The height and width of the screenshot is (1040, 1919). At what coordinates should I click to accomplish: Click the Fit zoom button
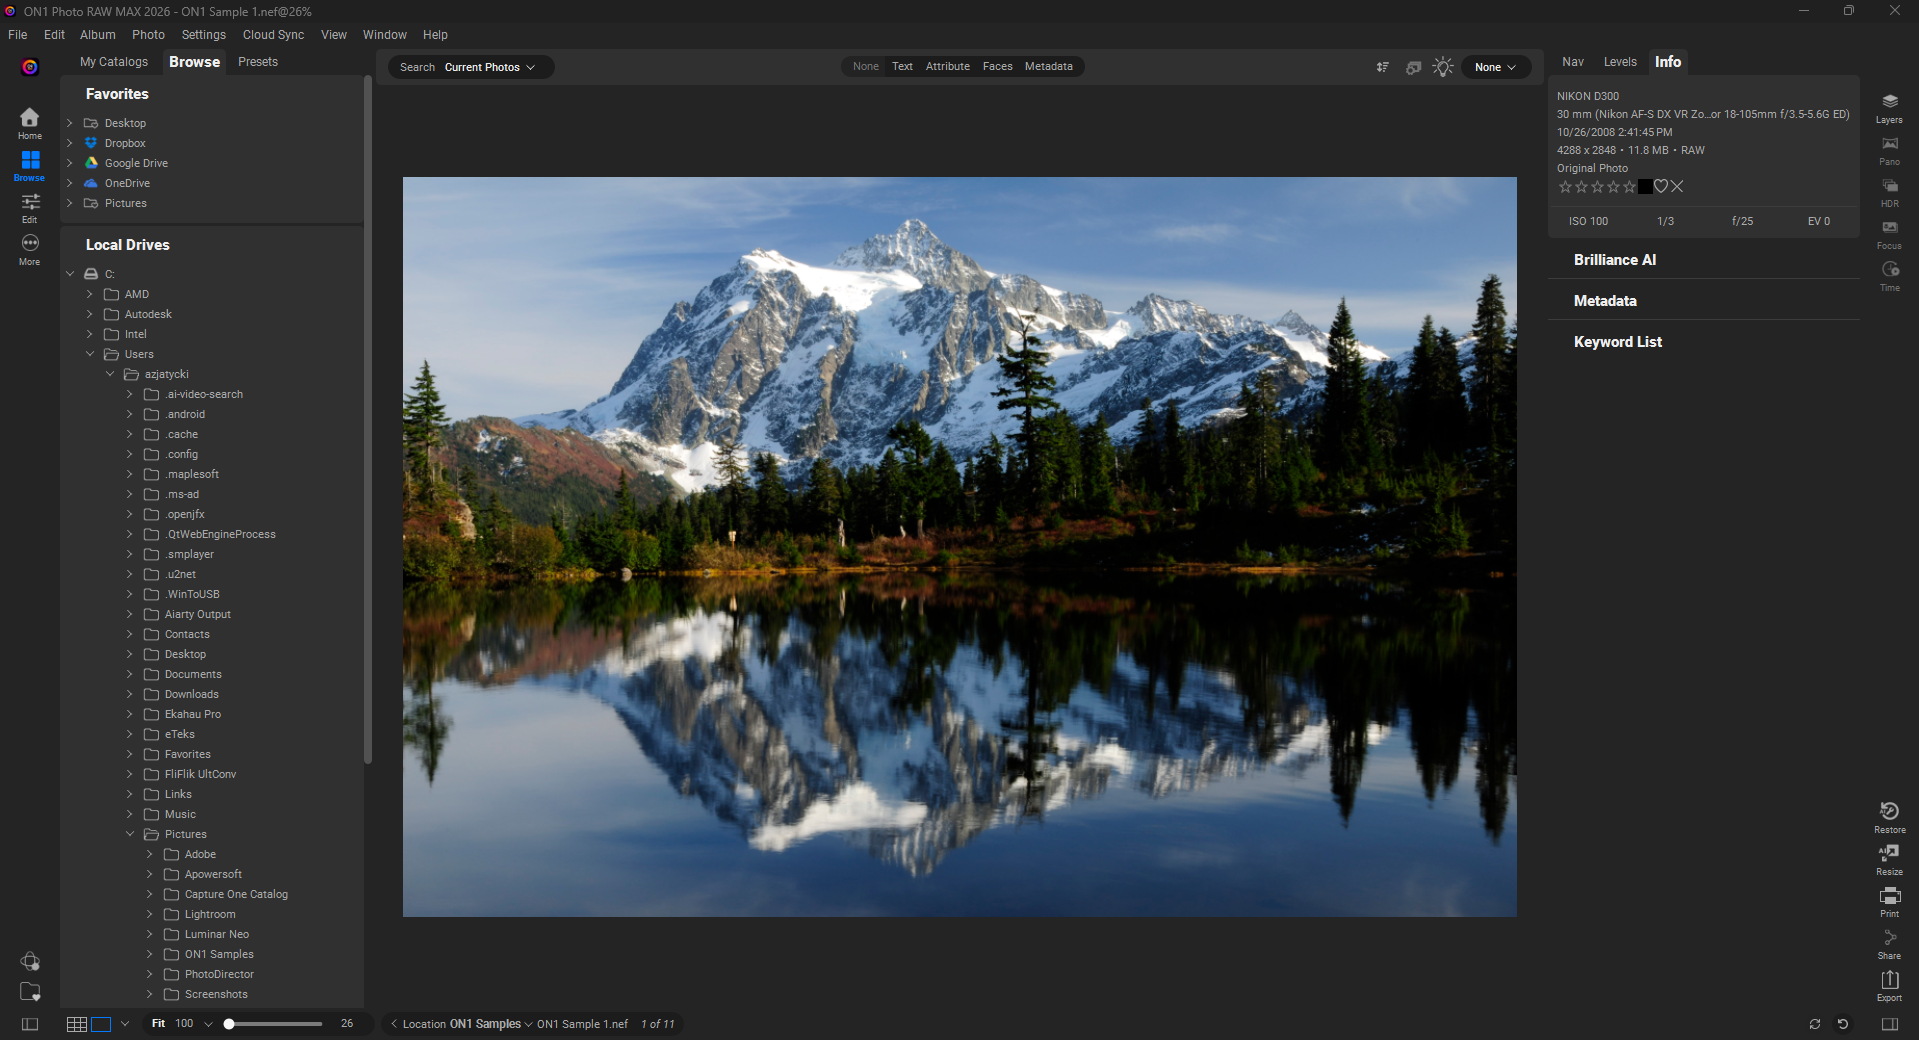[158, 1024]
